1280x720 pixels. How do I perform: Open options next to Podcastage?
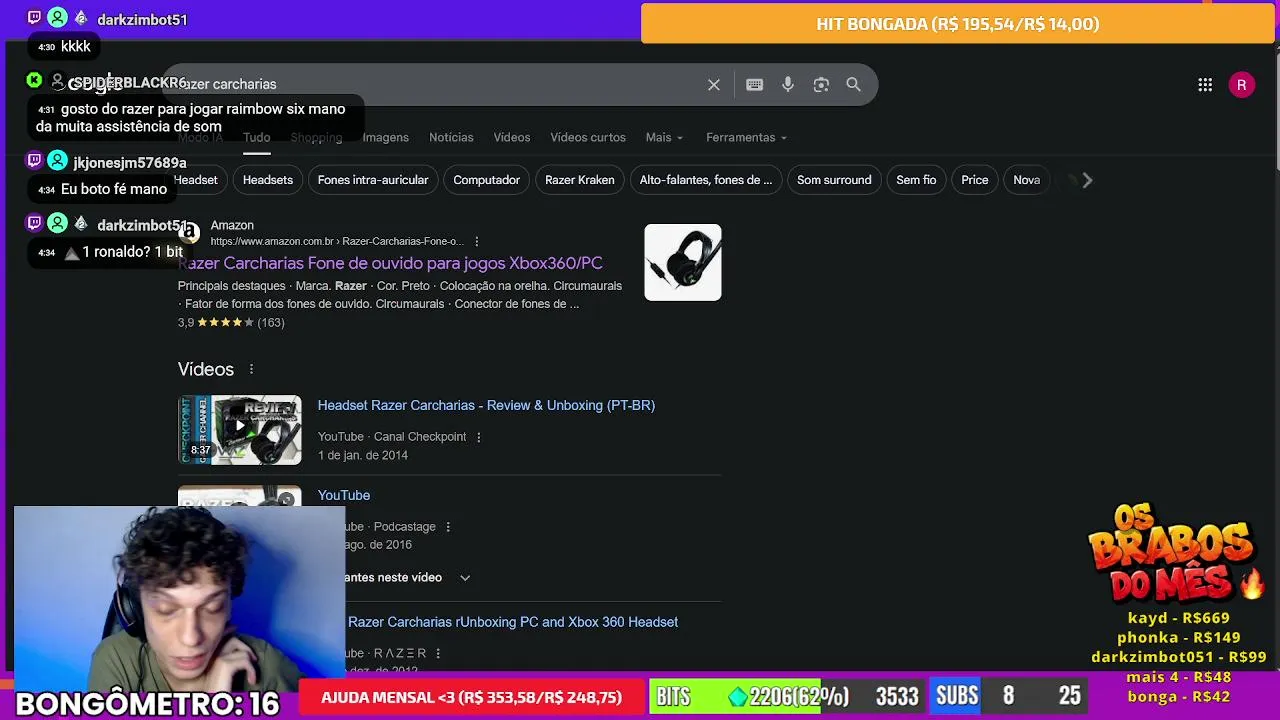[x=447, y=527]
